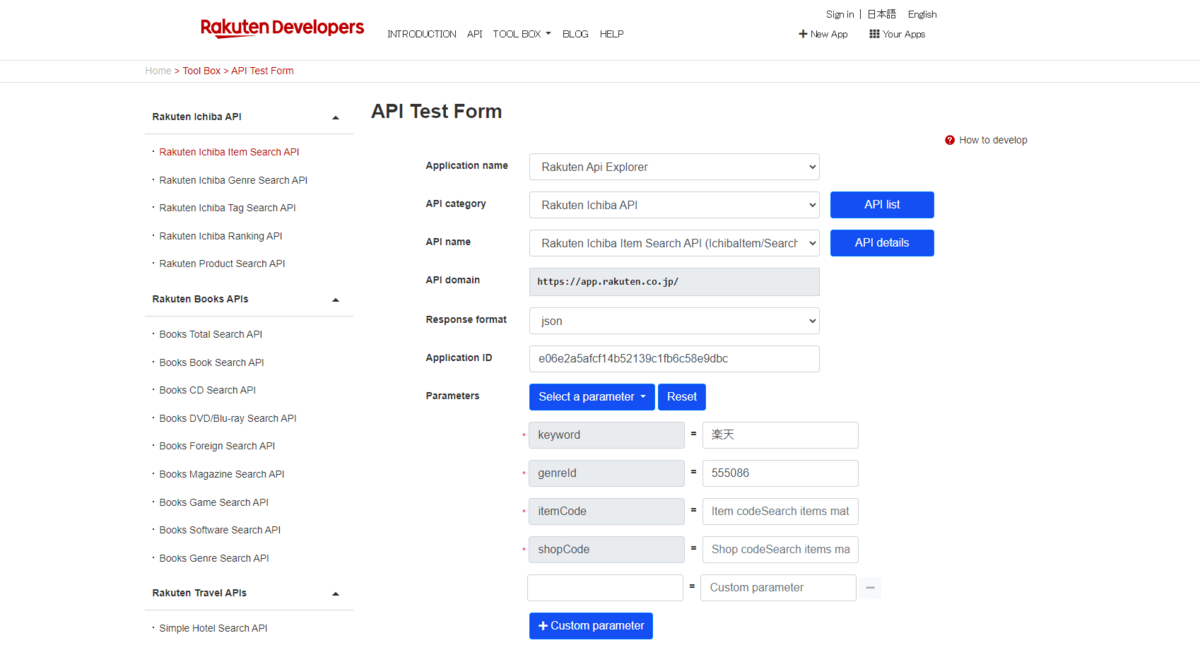
Task: Open the API name dropdown
Action: pyautogui.click(x=674, y=243)
